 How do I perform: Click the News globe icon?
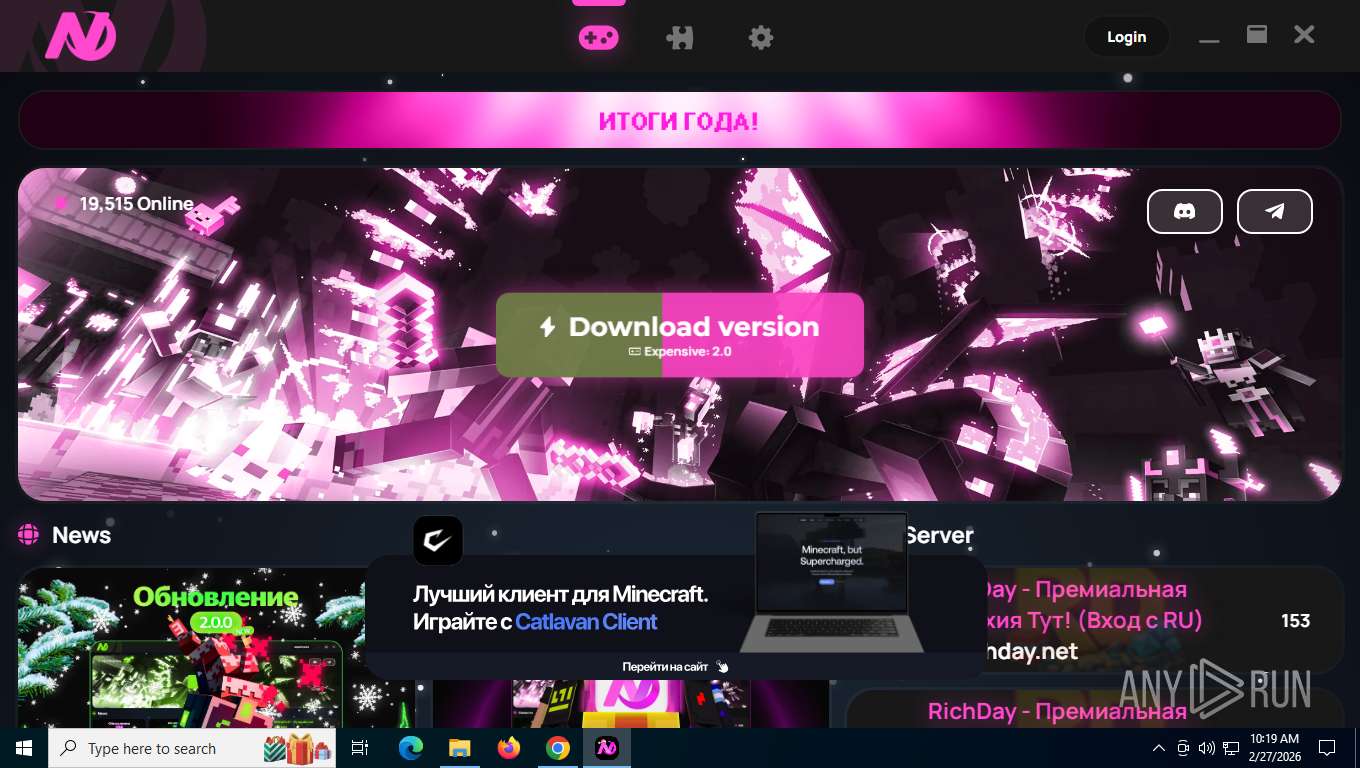pyautogui.click(x=29, y=535)
